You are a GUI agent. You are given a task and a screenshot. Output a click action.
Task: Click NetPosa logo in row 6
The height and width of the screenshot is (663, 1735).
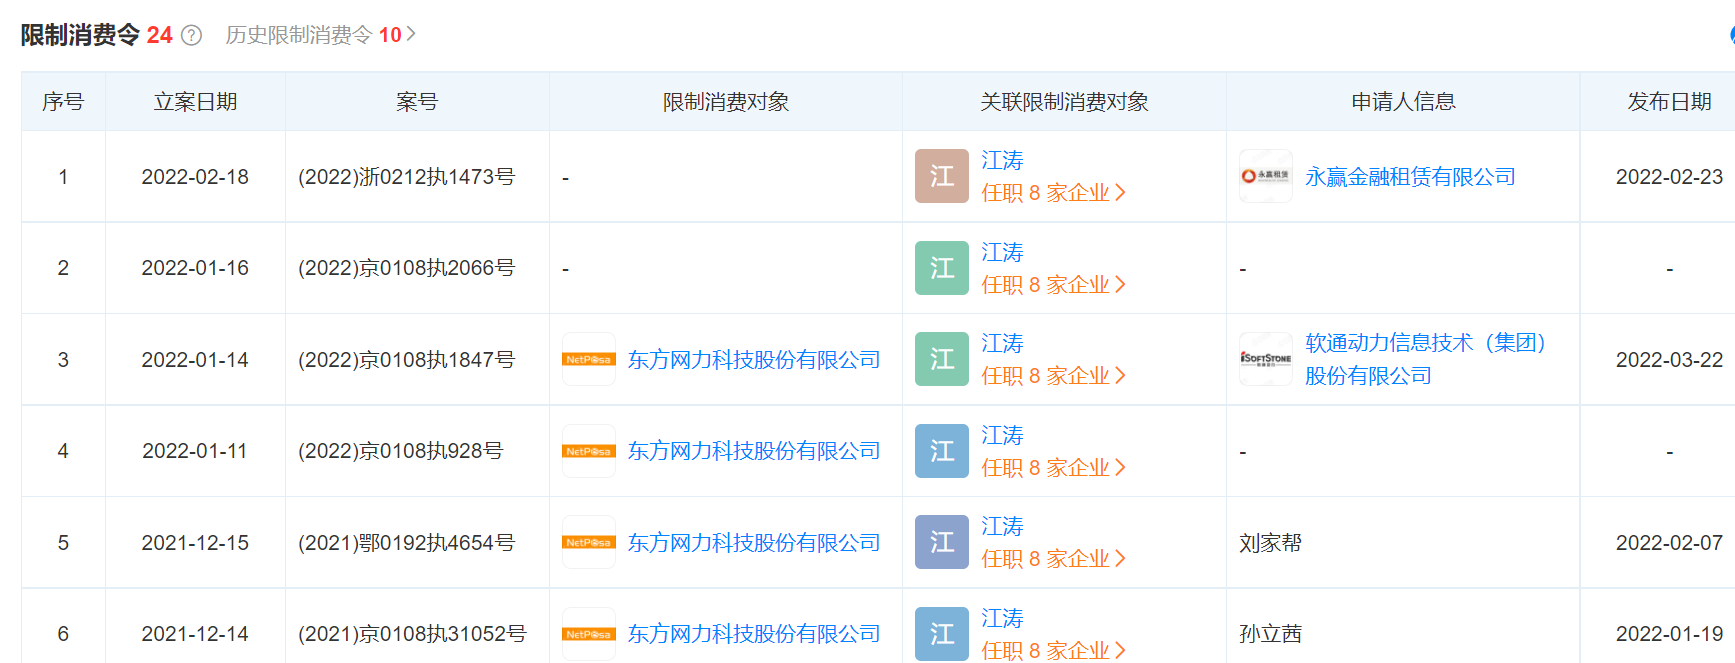[x=588, y=634]
